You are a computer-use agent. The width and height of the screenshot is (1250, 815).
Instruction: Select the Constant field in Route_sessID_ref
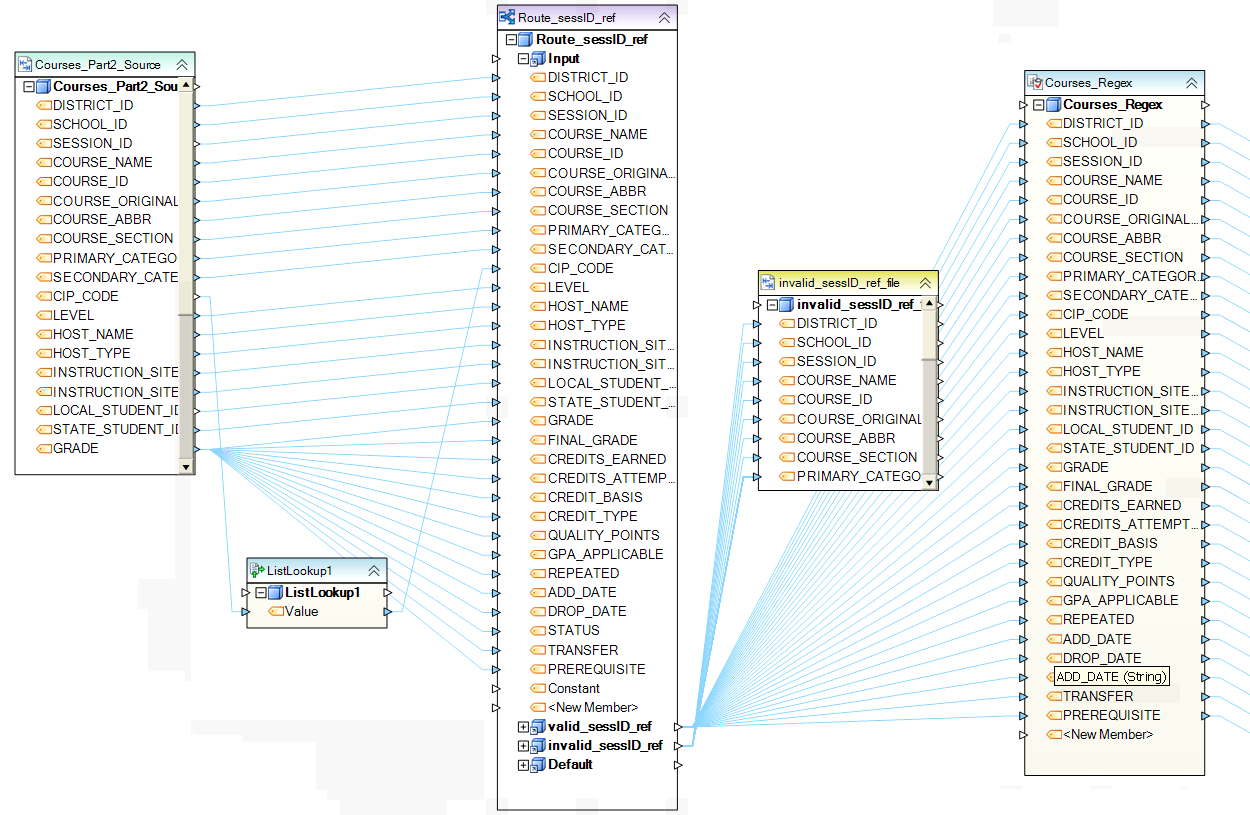click(x=573, y=689)
